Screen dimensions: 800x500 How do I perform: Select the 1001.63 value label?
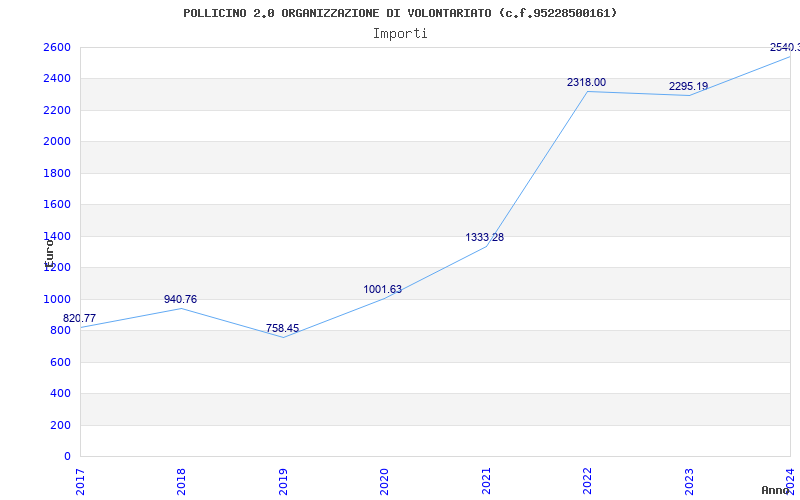pos(382,290)
